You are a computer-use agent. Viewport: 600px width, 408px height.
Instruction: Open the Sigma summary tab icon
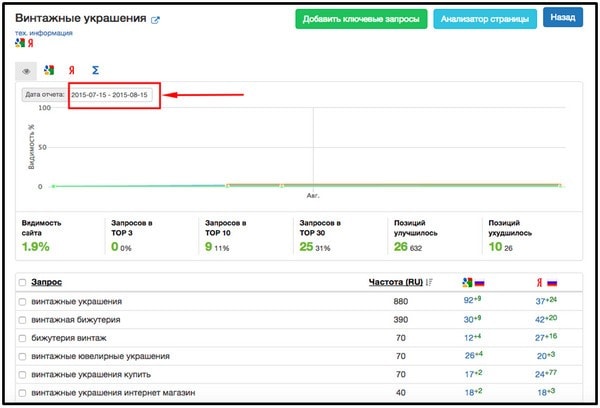tap(95, 71)
